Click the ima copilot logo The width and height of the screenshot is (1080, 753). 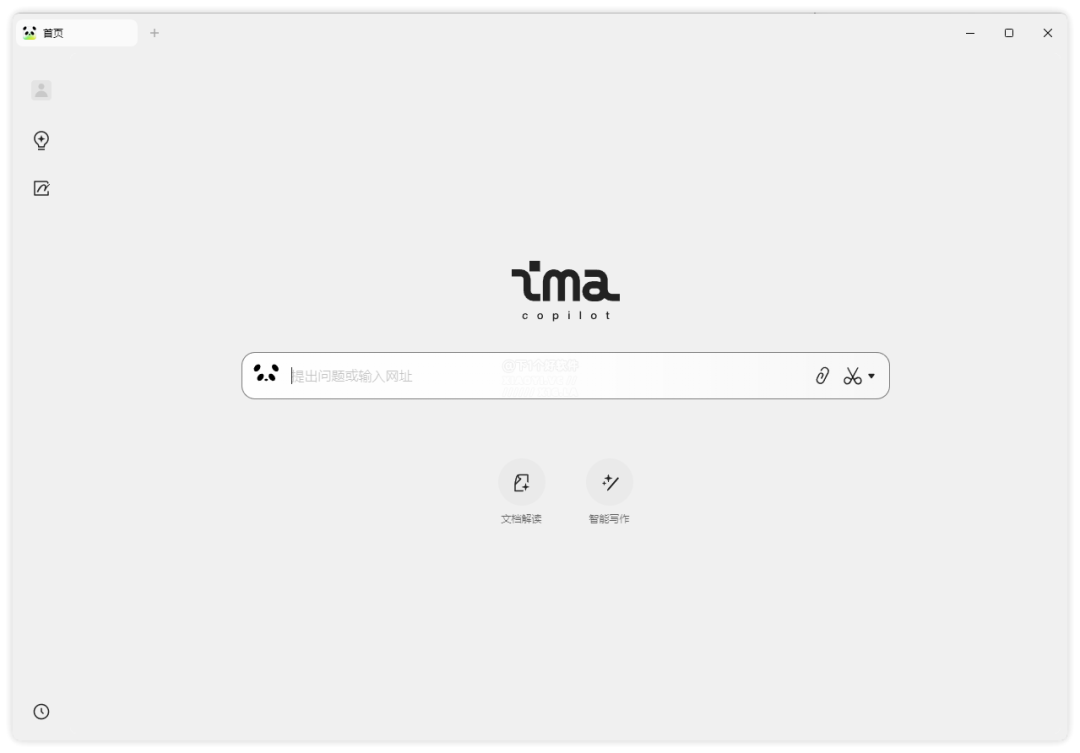pyautogui.click(x=565, y=291)
